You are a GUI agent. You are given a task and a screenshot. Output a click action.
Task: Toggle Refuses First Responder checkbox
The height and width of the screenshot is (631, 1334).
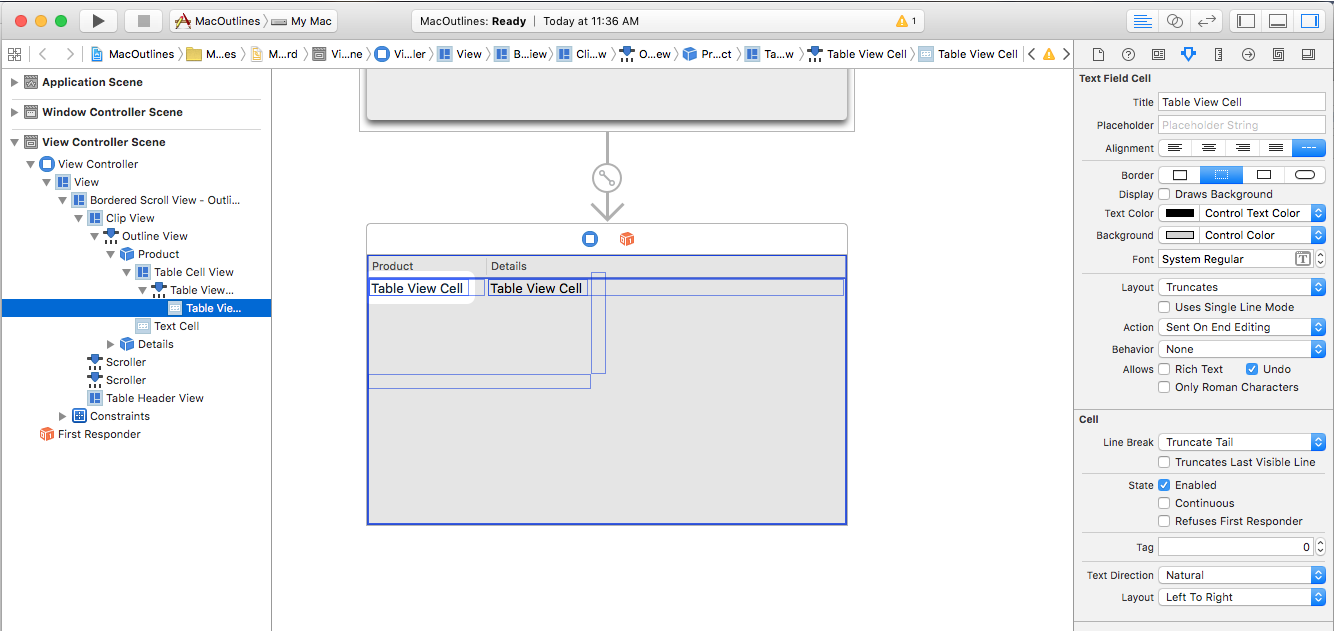point(1164,521)
